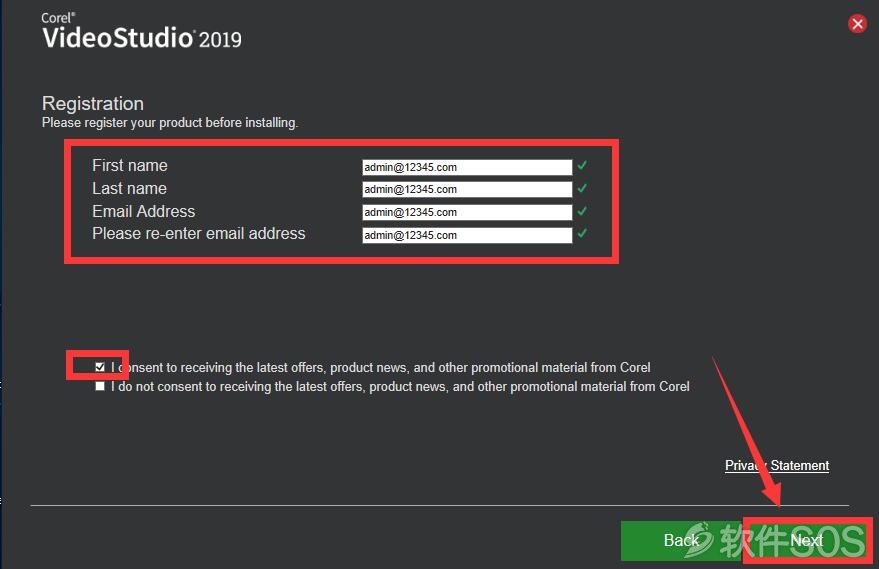Focus the Email Address input field

[467, 212]
